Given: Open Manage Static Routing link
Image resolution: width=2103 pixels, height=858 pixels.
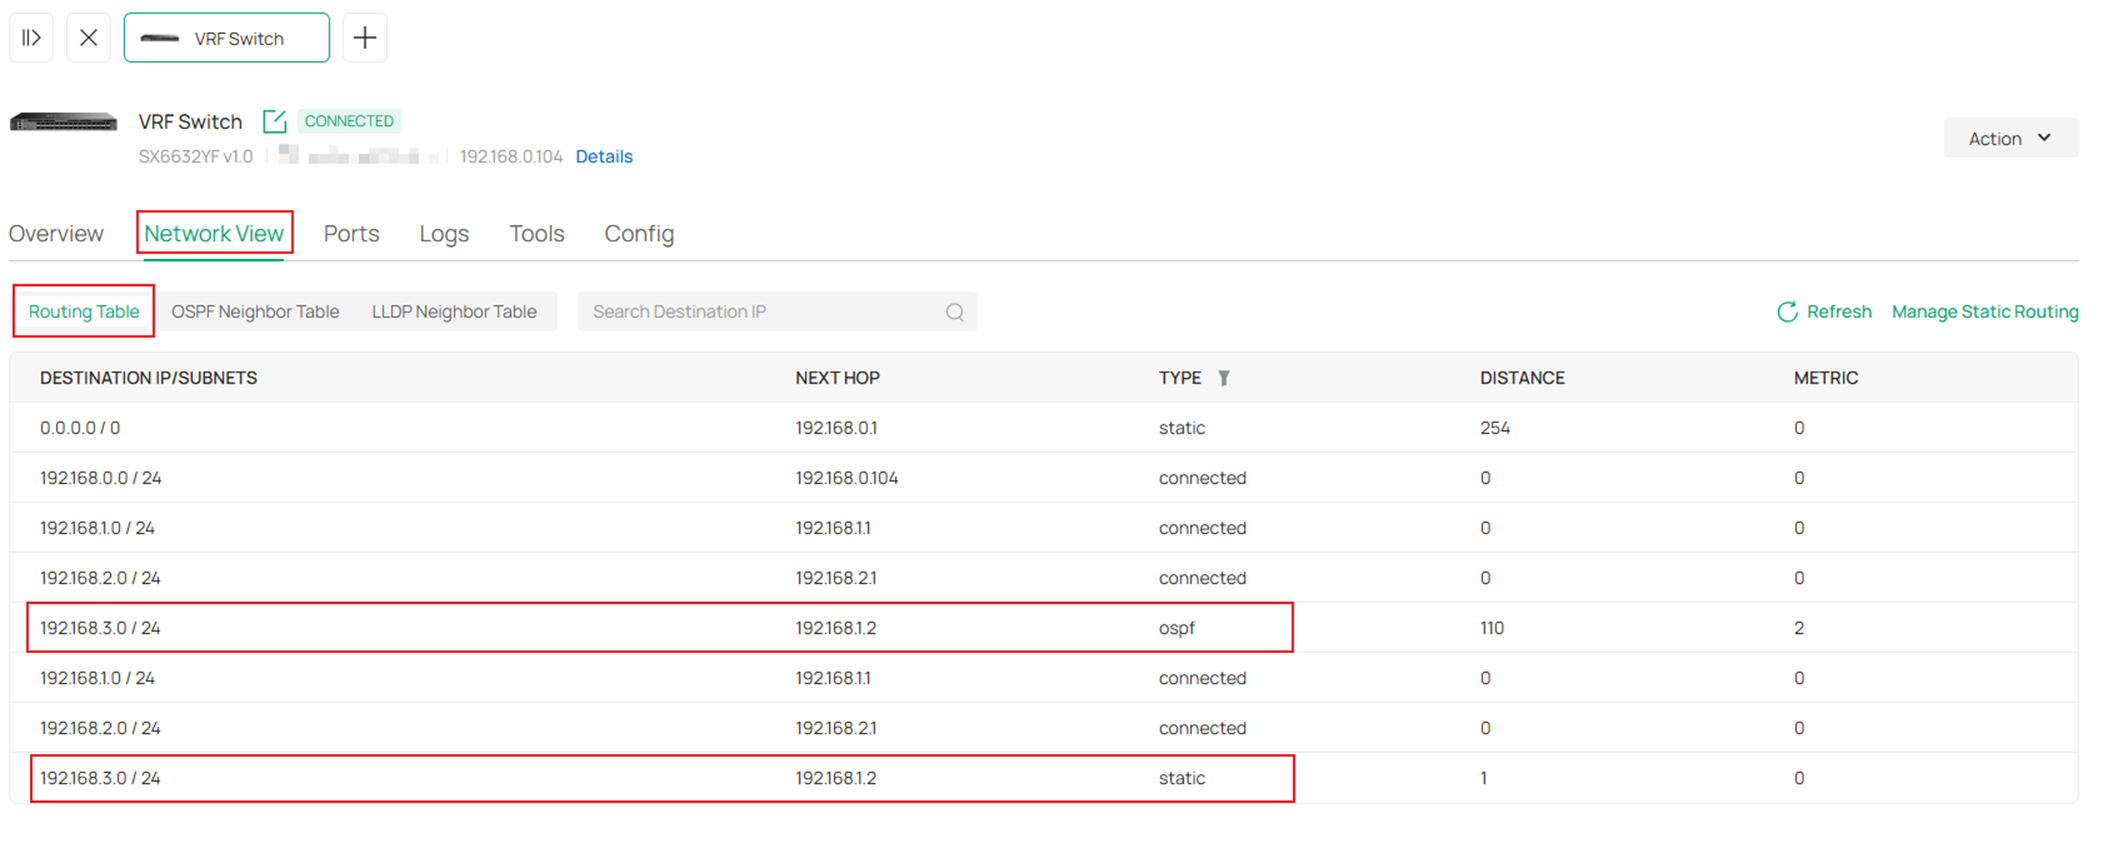Looking at the screenshot, I should (1984, 312).
